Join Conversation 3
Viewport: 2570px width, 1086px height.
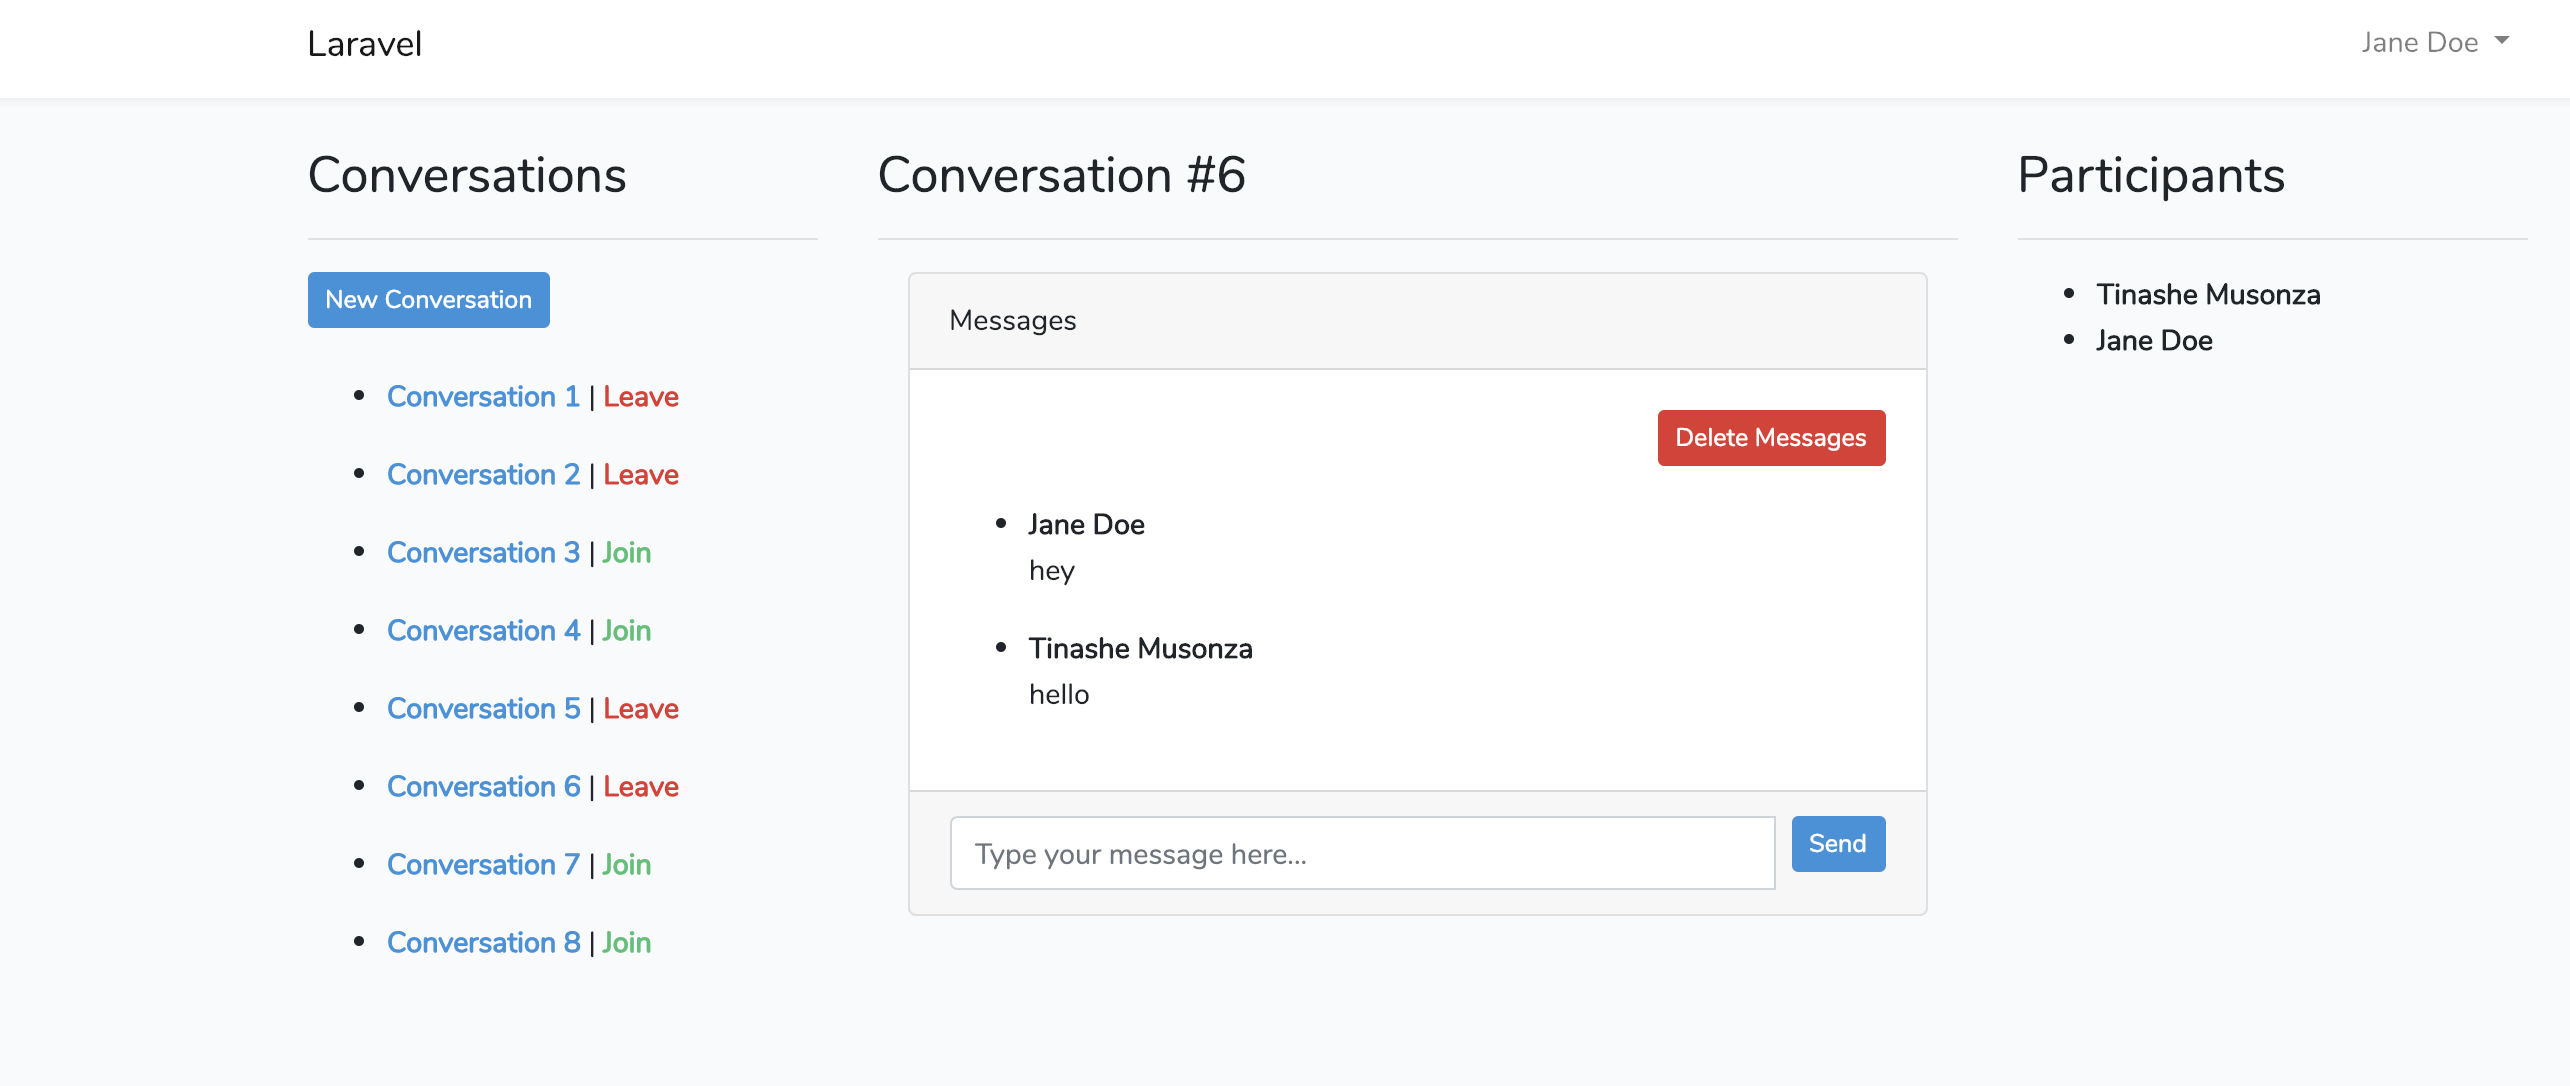pyautogui.click(x=626, y=553)
